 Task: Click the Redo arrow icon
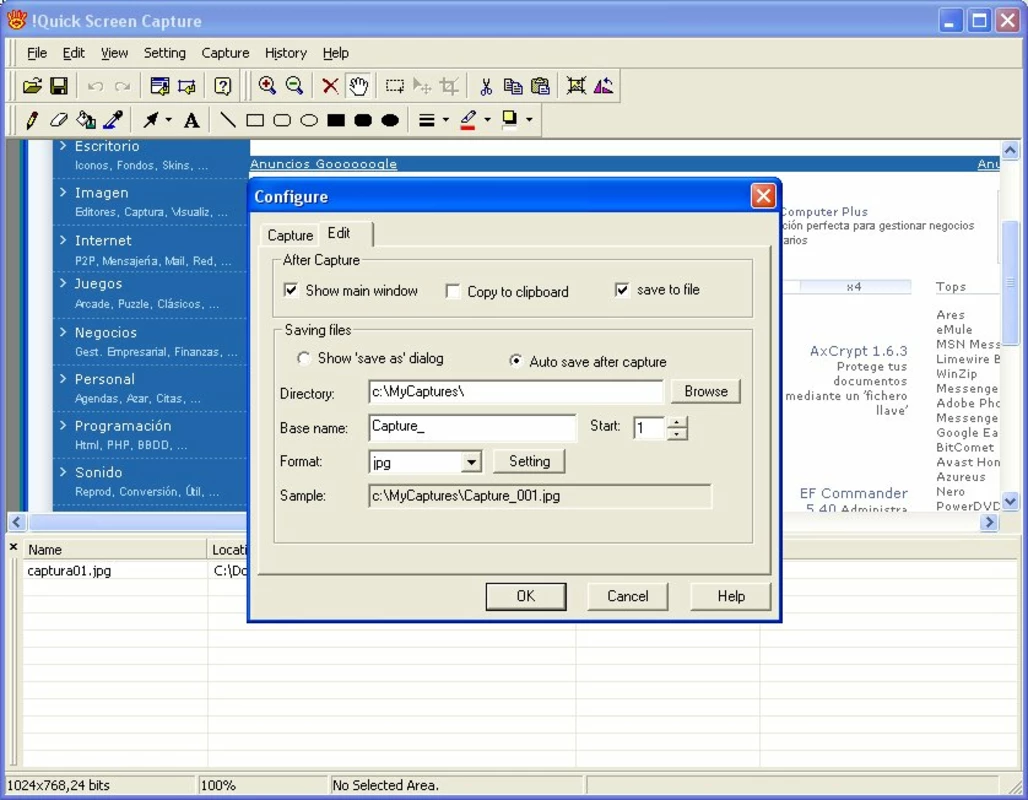click(x=123, y=86)
